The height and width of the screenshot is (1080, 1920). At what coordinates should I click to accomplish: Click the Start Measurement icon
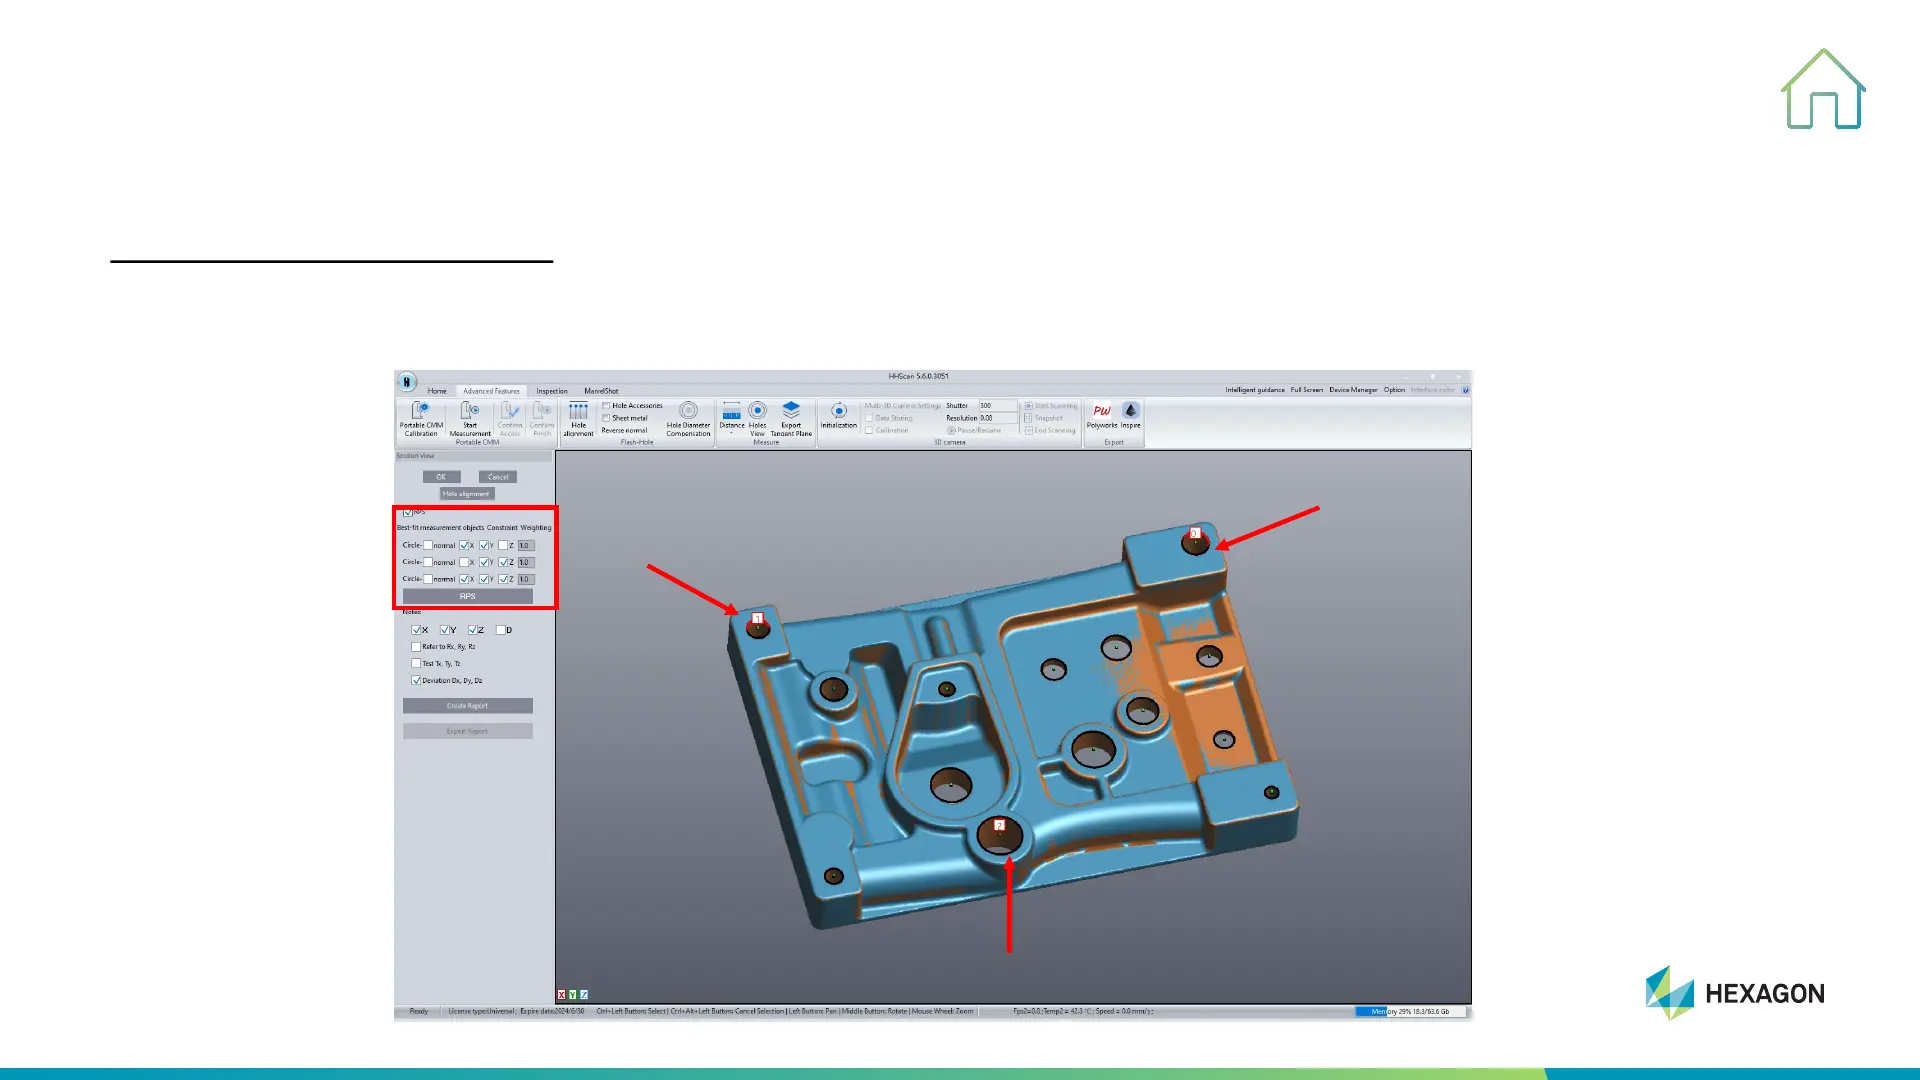point(470,412)
